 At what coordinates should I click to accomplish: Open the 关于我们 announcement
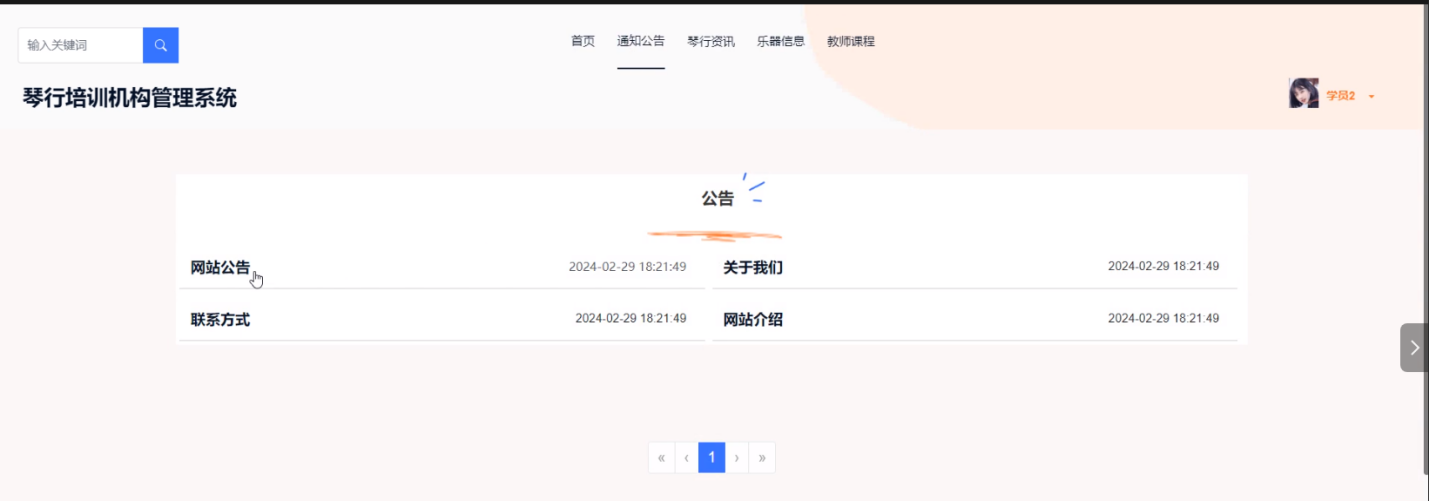(753, 268)
